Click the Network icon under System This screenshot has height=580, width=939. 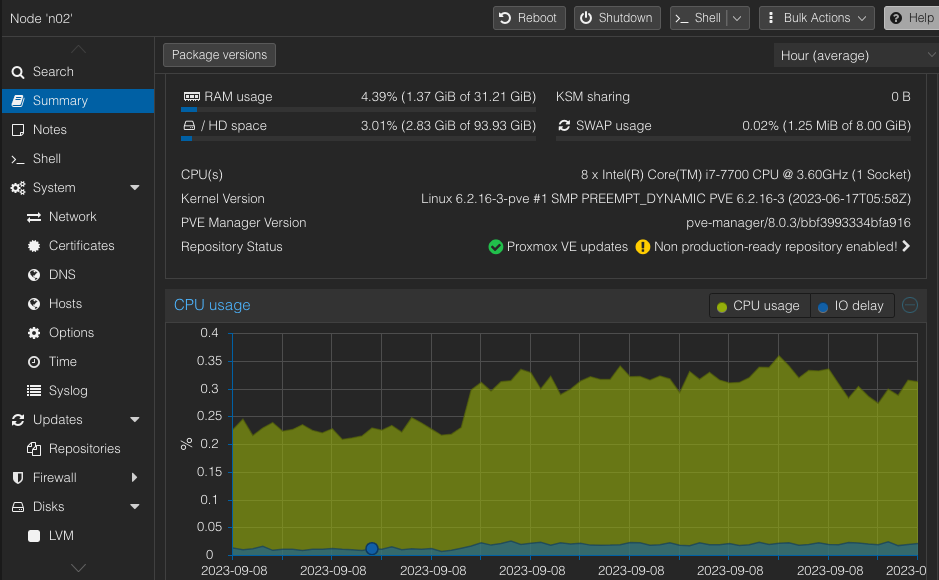pos(34,217)
